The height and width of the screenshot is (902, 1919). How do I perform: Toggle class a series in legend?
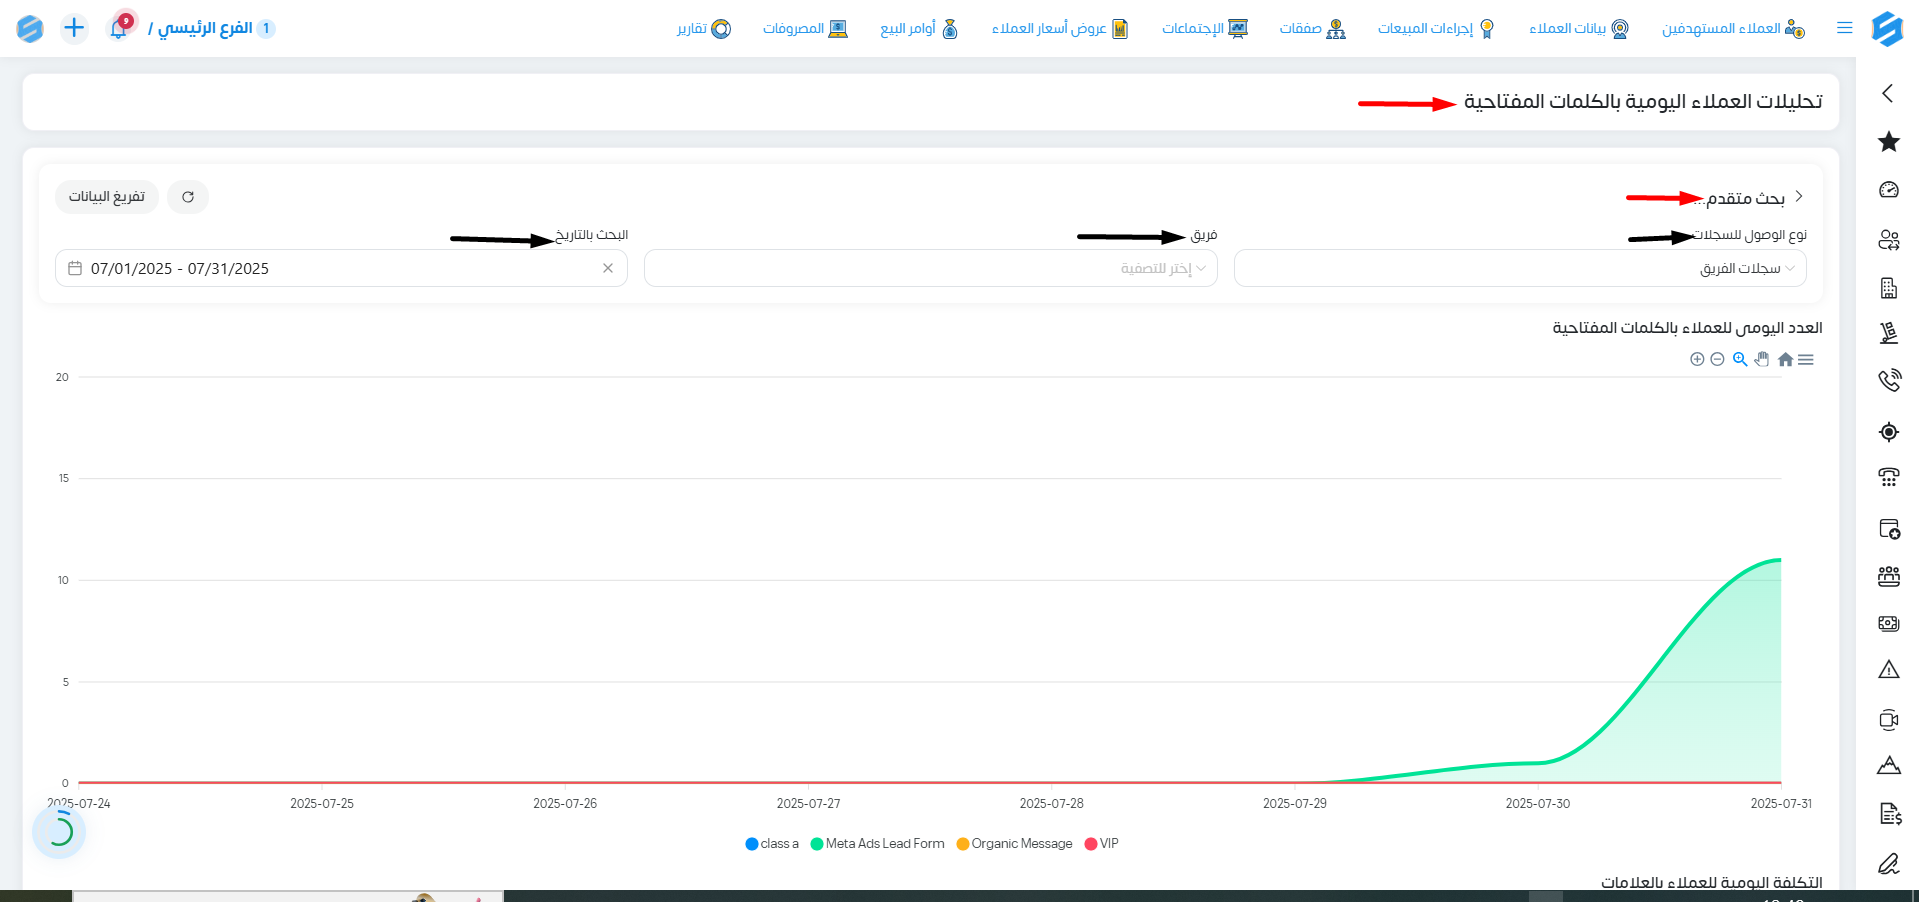point(772,844)
